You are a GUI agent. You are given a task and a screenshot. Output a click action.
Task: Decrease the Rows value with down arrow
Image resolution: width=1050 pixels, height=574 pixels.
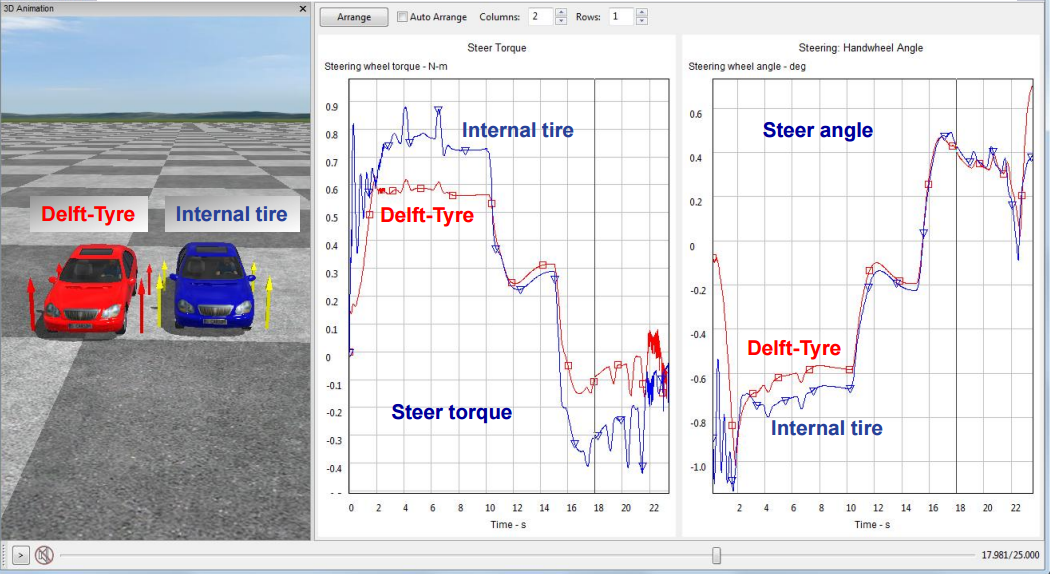(x=642, y=21)
